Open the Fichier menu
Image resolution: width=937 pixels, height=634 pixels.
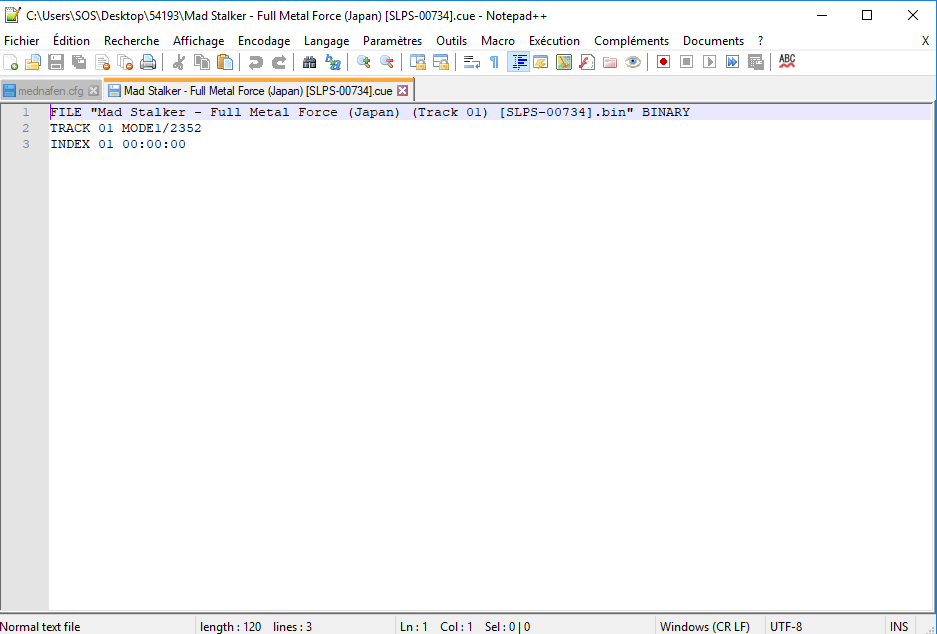point(22,41)
